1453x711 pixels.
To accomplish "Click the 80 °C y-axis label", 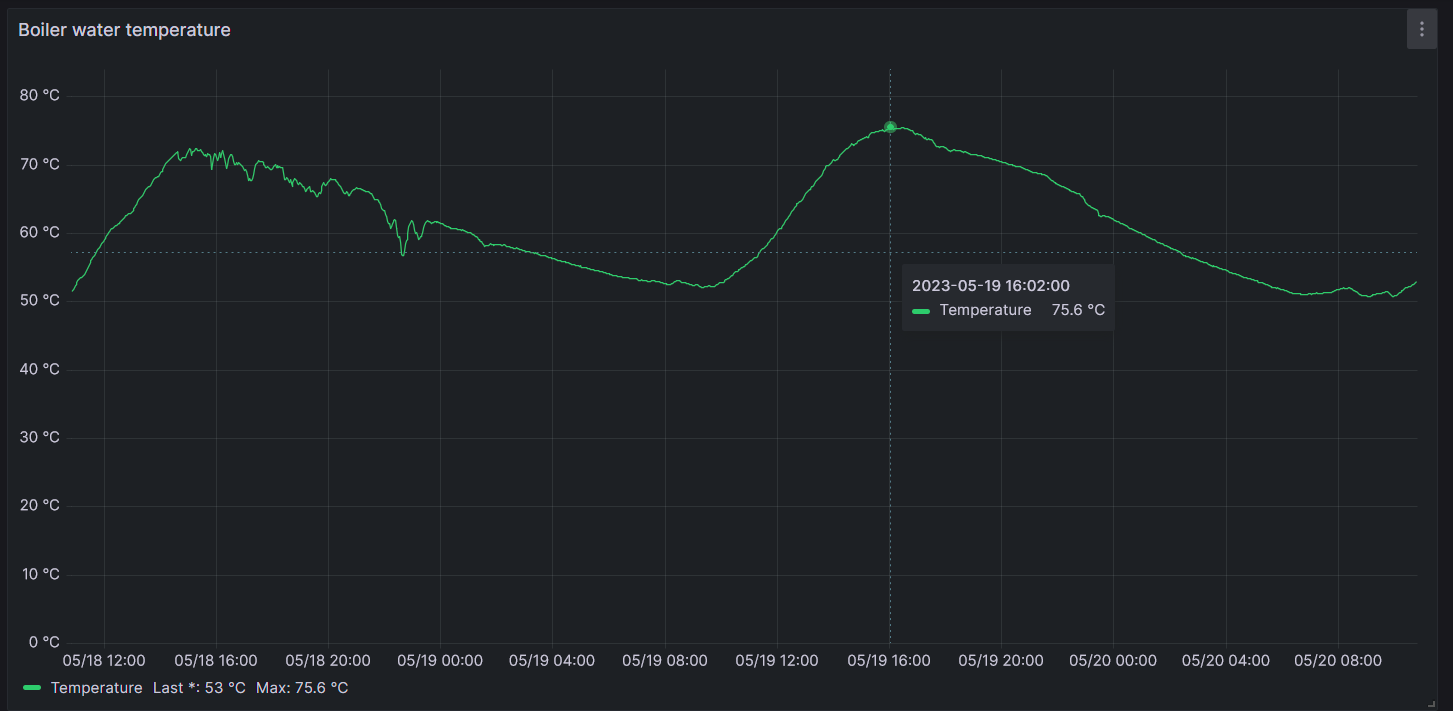I will pos(40,96).
